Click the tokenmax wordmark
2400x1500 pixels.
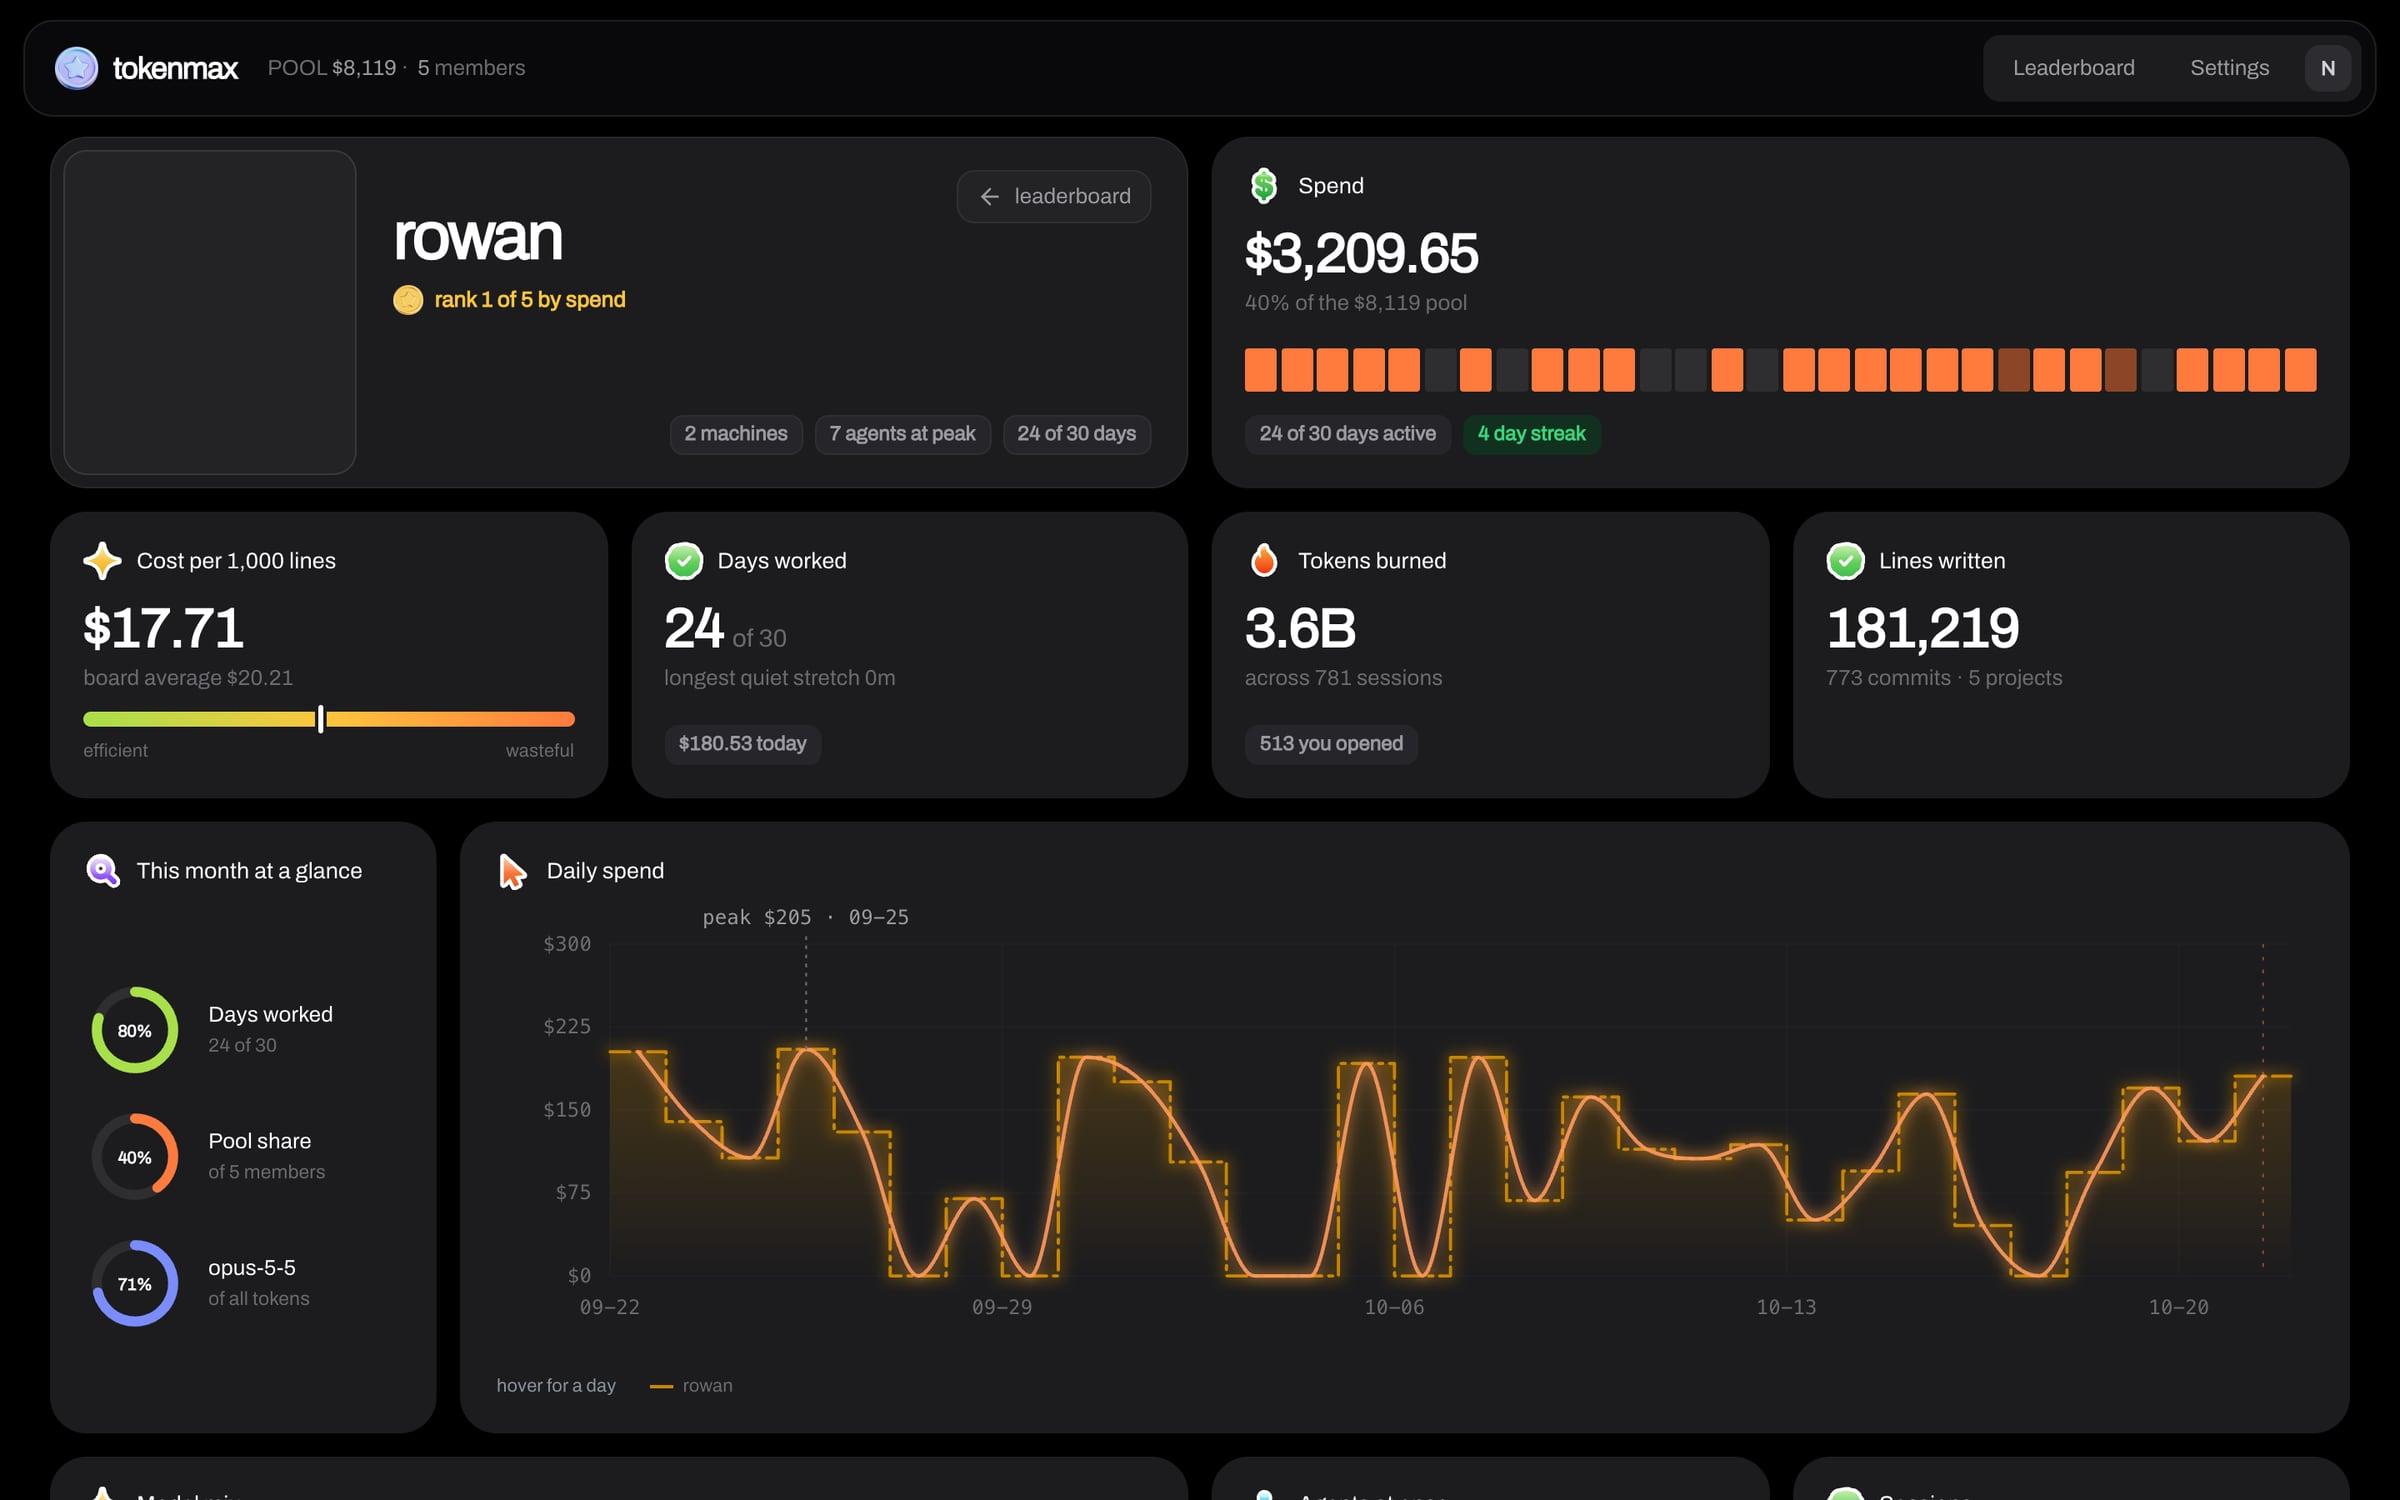click(x=175, y=68)
